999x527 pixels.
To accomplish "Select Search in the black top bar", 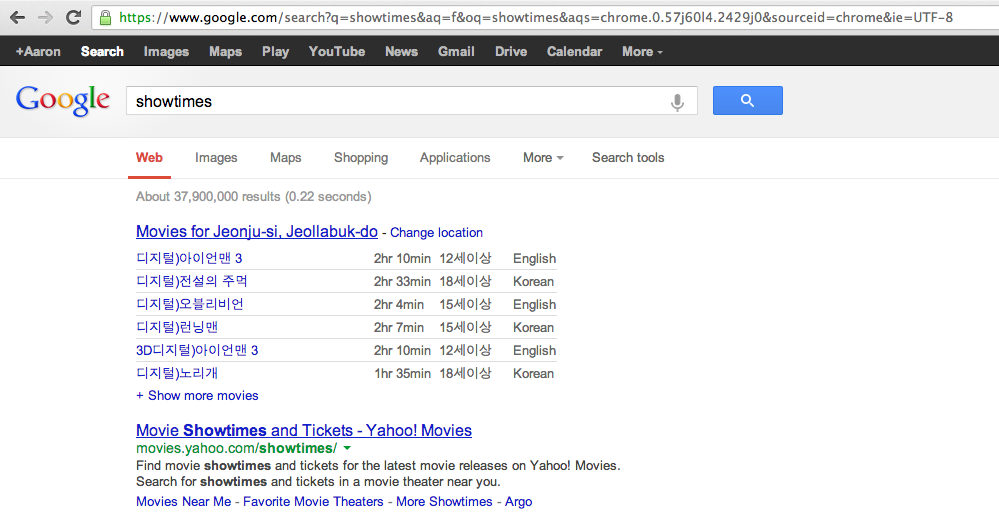I will point(102,52).
